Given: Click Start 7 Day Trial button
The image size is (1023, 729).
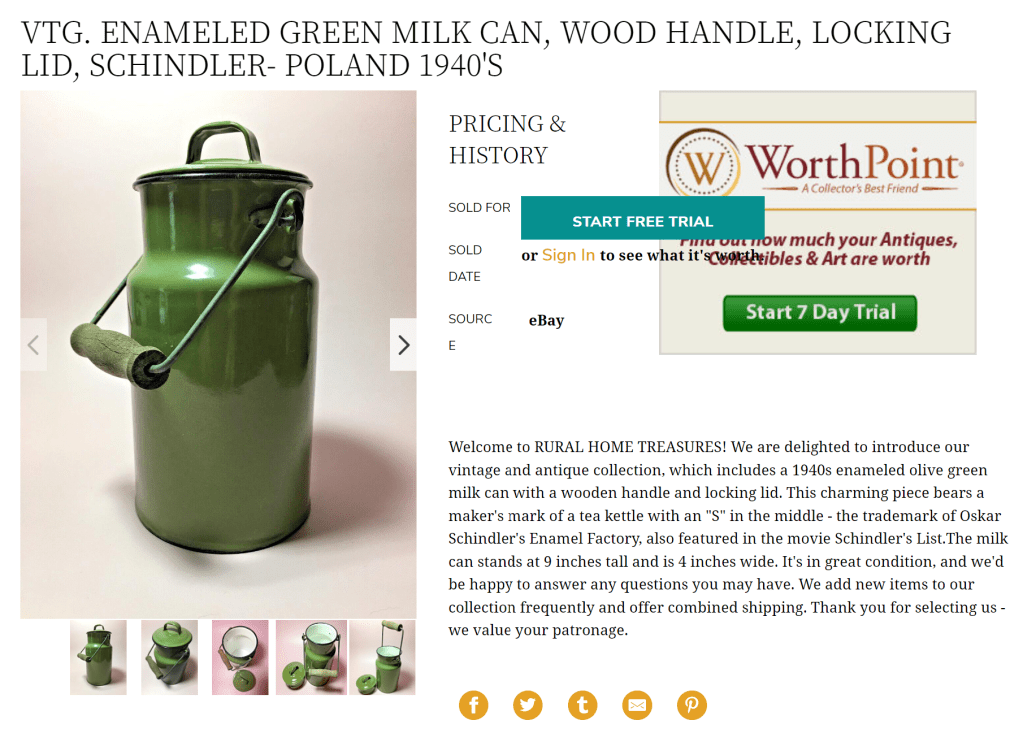Looking at the screenshot, I should [x=820, y=313].
